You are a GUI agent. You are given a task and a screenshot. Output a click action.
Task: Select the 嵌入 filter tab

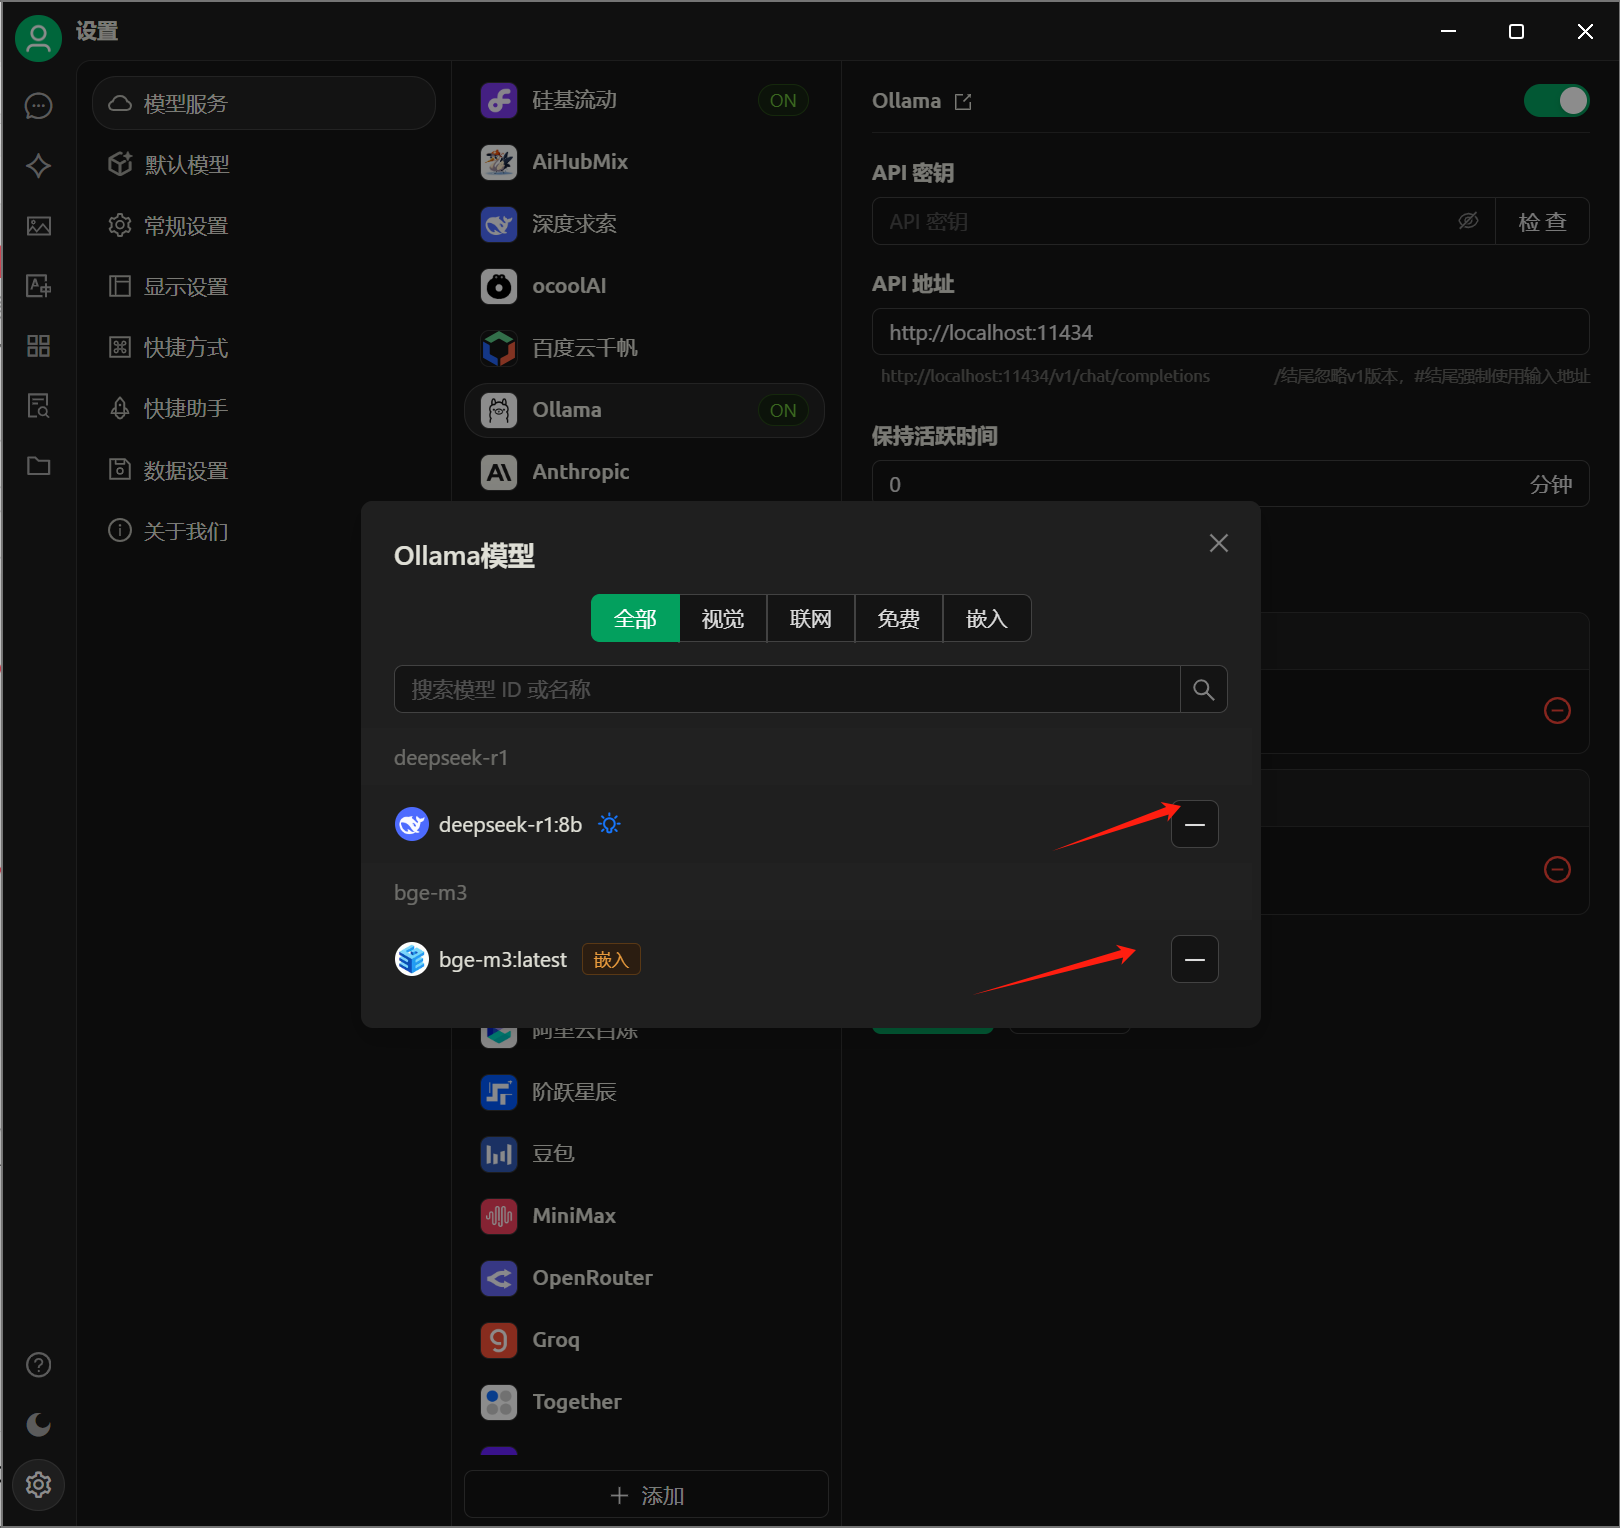pos(987,619)
